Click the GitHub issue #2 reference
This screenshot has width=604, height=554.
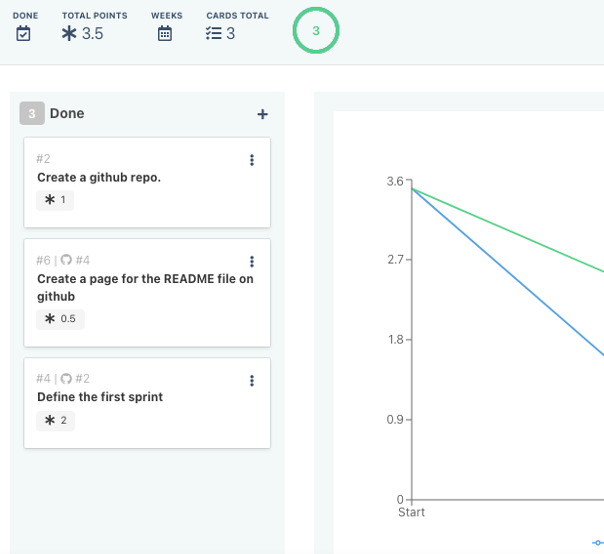pyautogui.click(x=83, y=379)
